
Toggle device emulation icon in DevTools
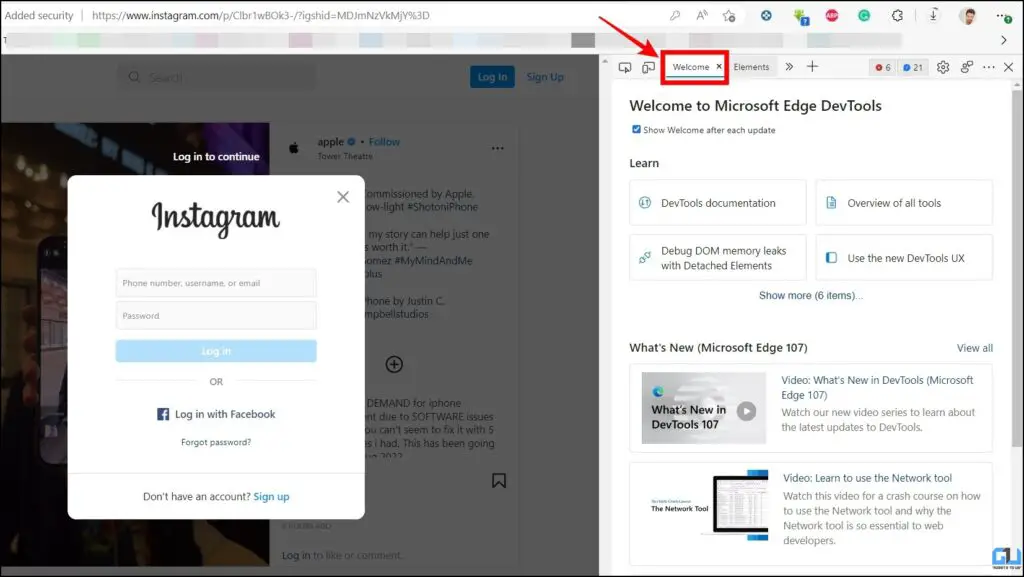coord(648,67)
